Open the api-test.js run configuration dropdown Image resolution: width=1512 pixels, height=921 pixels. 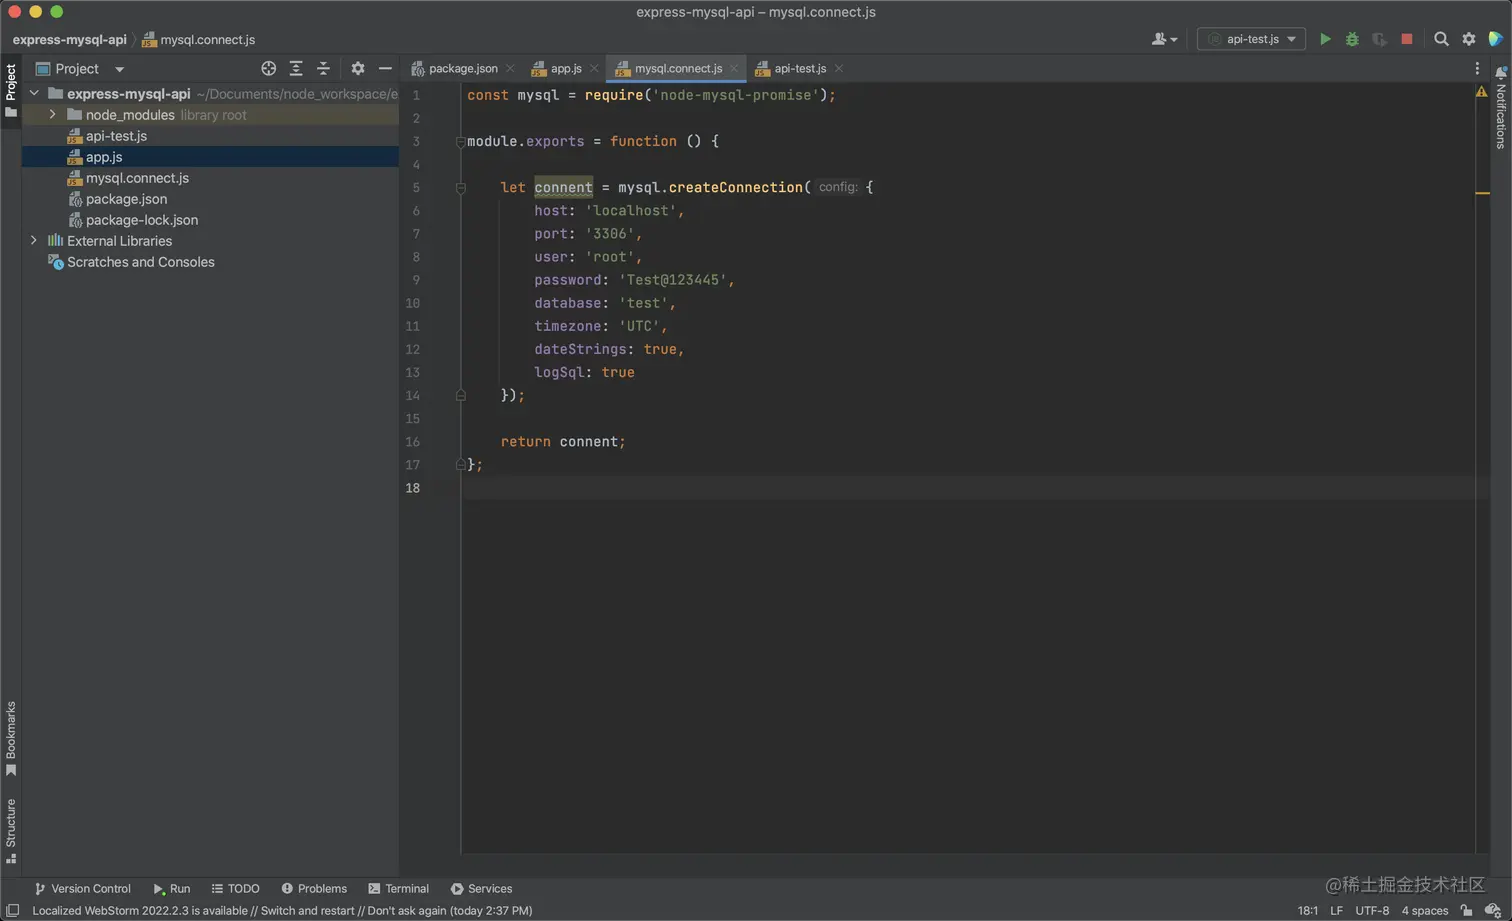(x=1251, y=39)
